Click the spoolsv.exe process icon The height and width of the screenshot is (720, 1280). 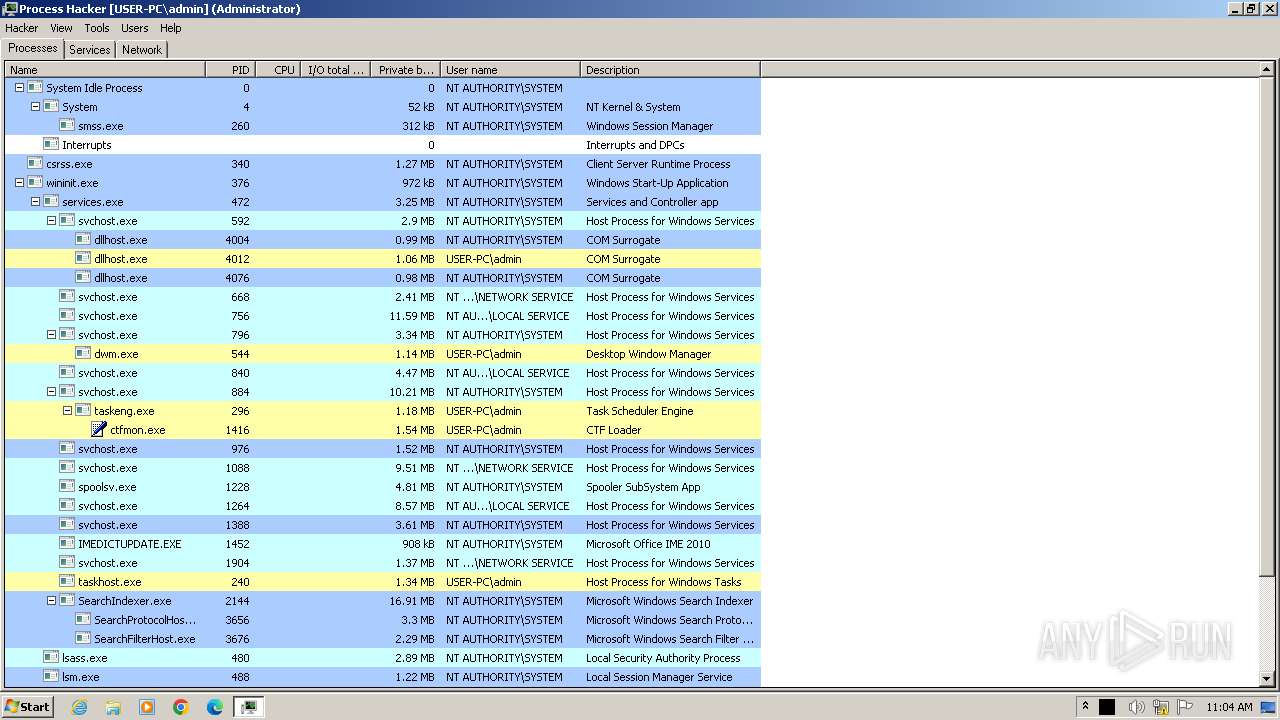pos(67,487)
